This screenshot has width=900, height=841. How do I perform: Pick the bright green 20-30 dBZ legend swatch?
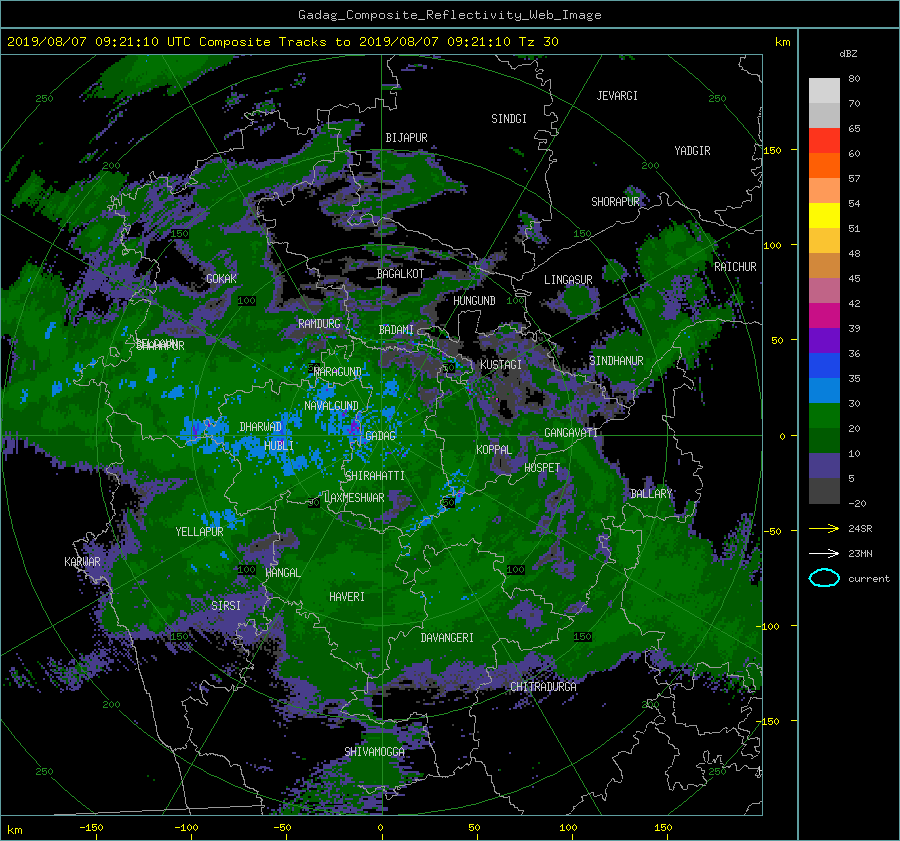[824, 416]
